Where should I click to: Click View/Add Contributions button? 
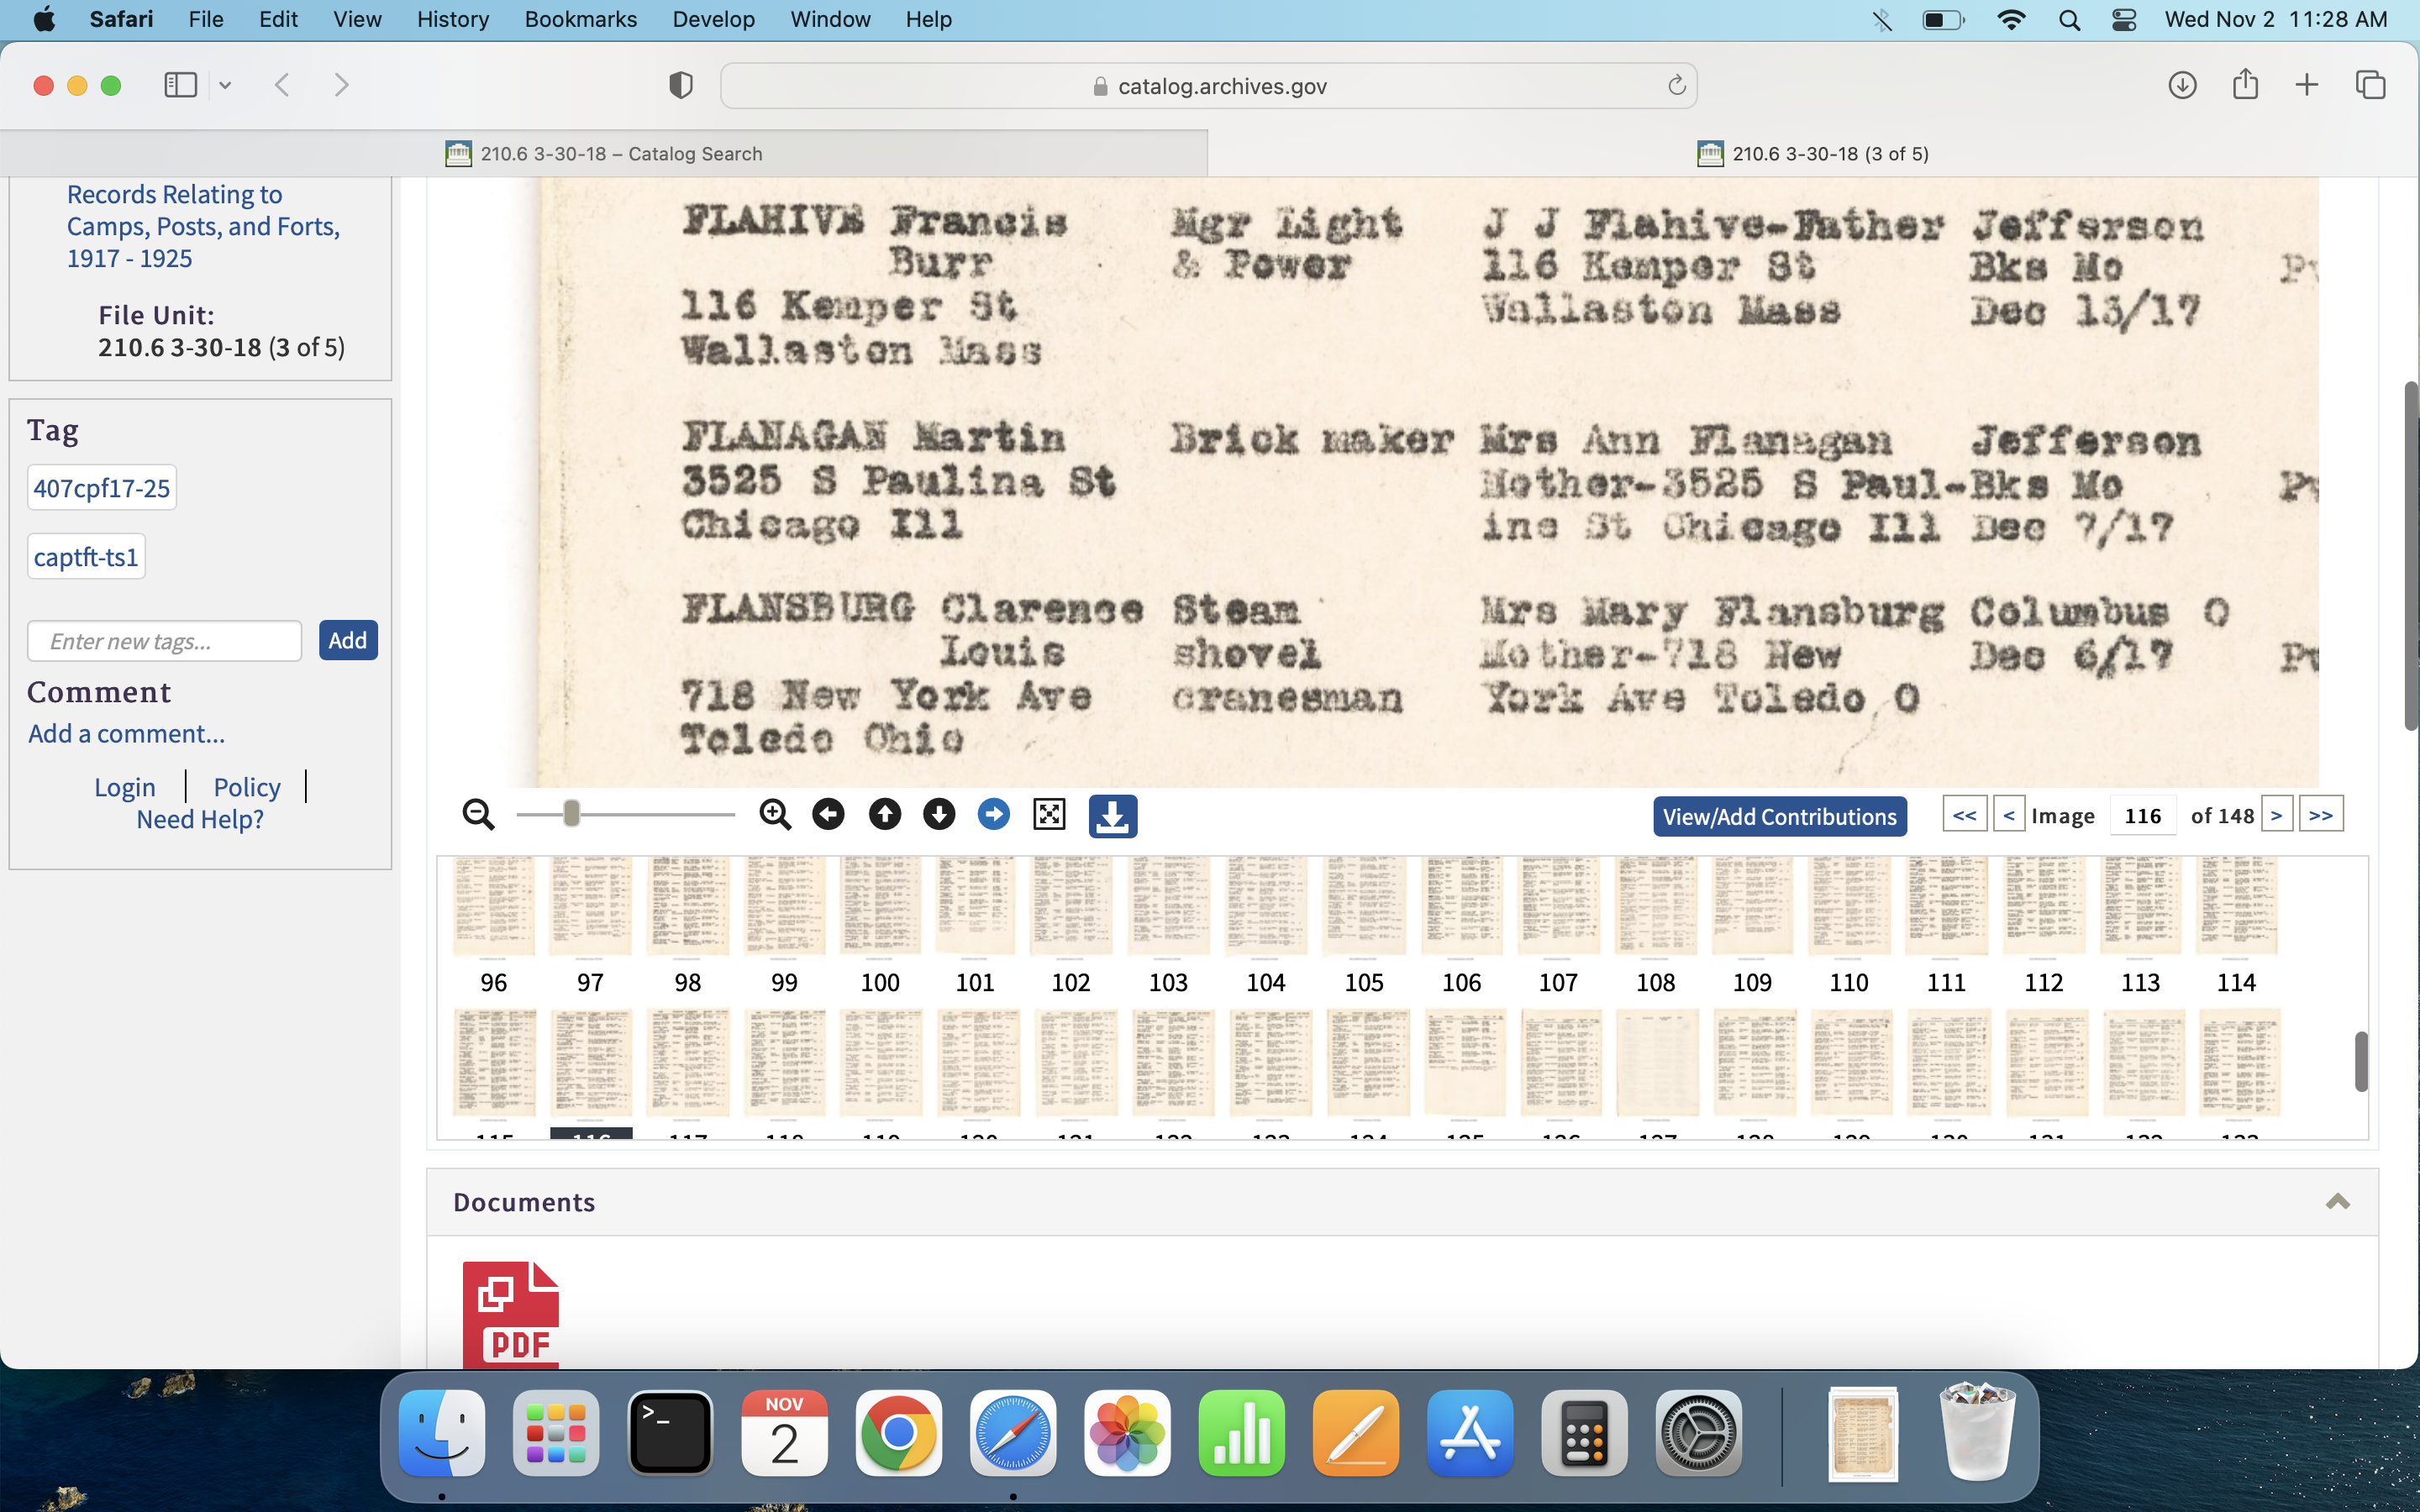[x=1779, y=816]
